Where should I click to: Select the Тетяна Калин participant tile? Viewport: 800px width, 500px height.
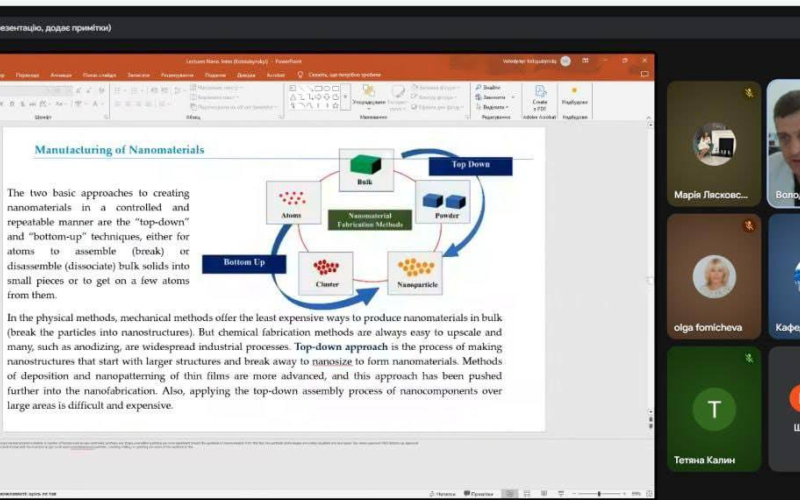(x=714, y=409)
